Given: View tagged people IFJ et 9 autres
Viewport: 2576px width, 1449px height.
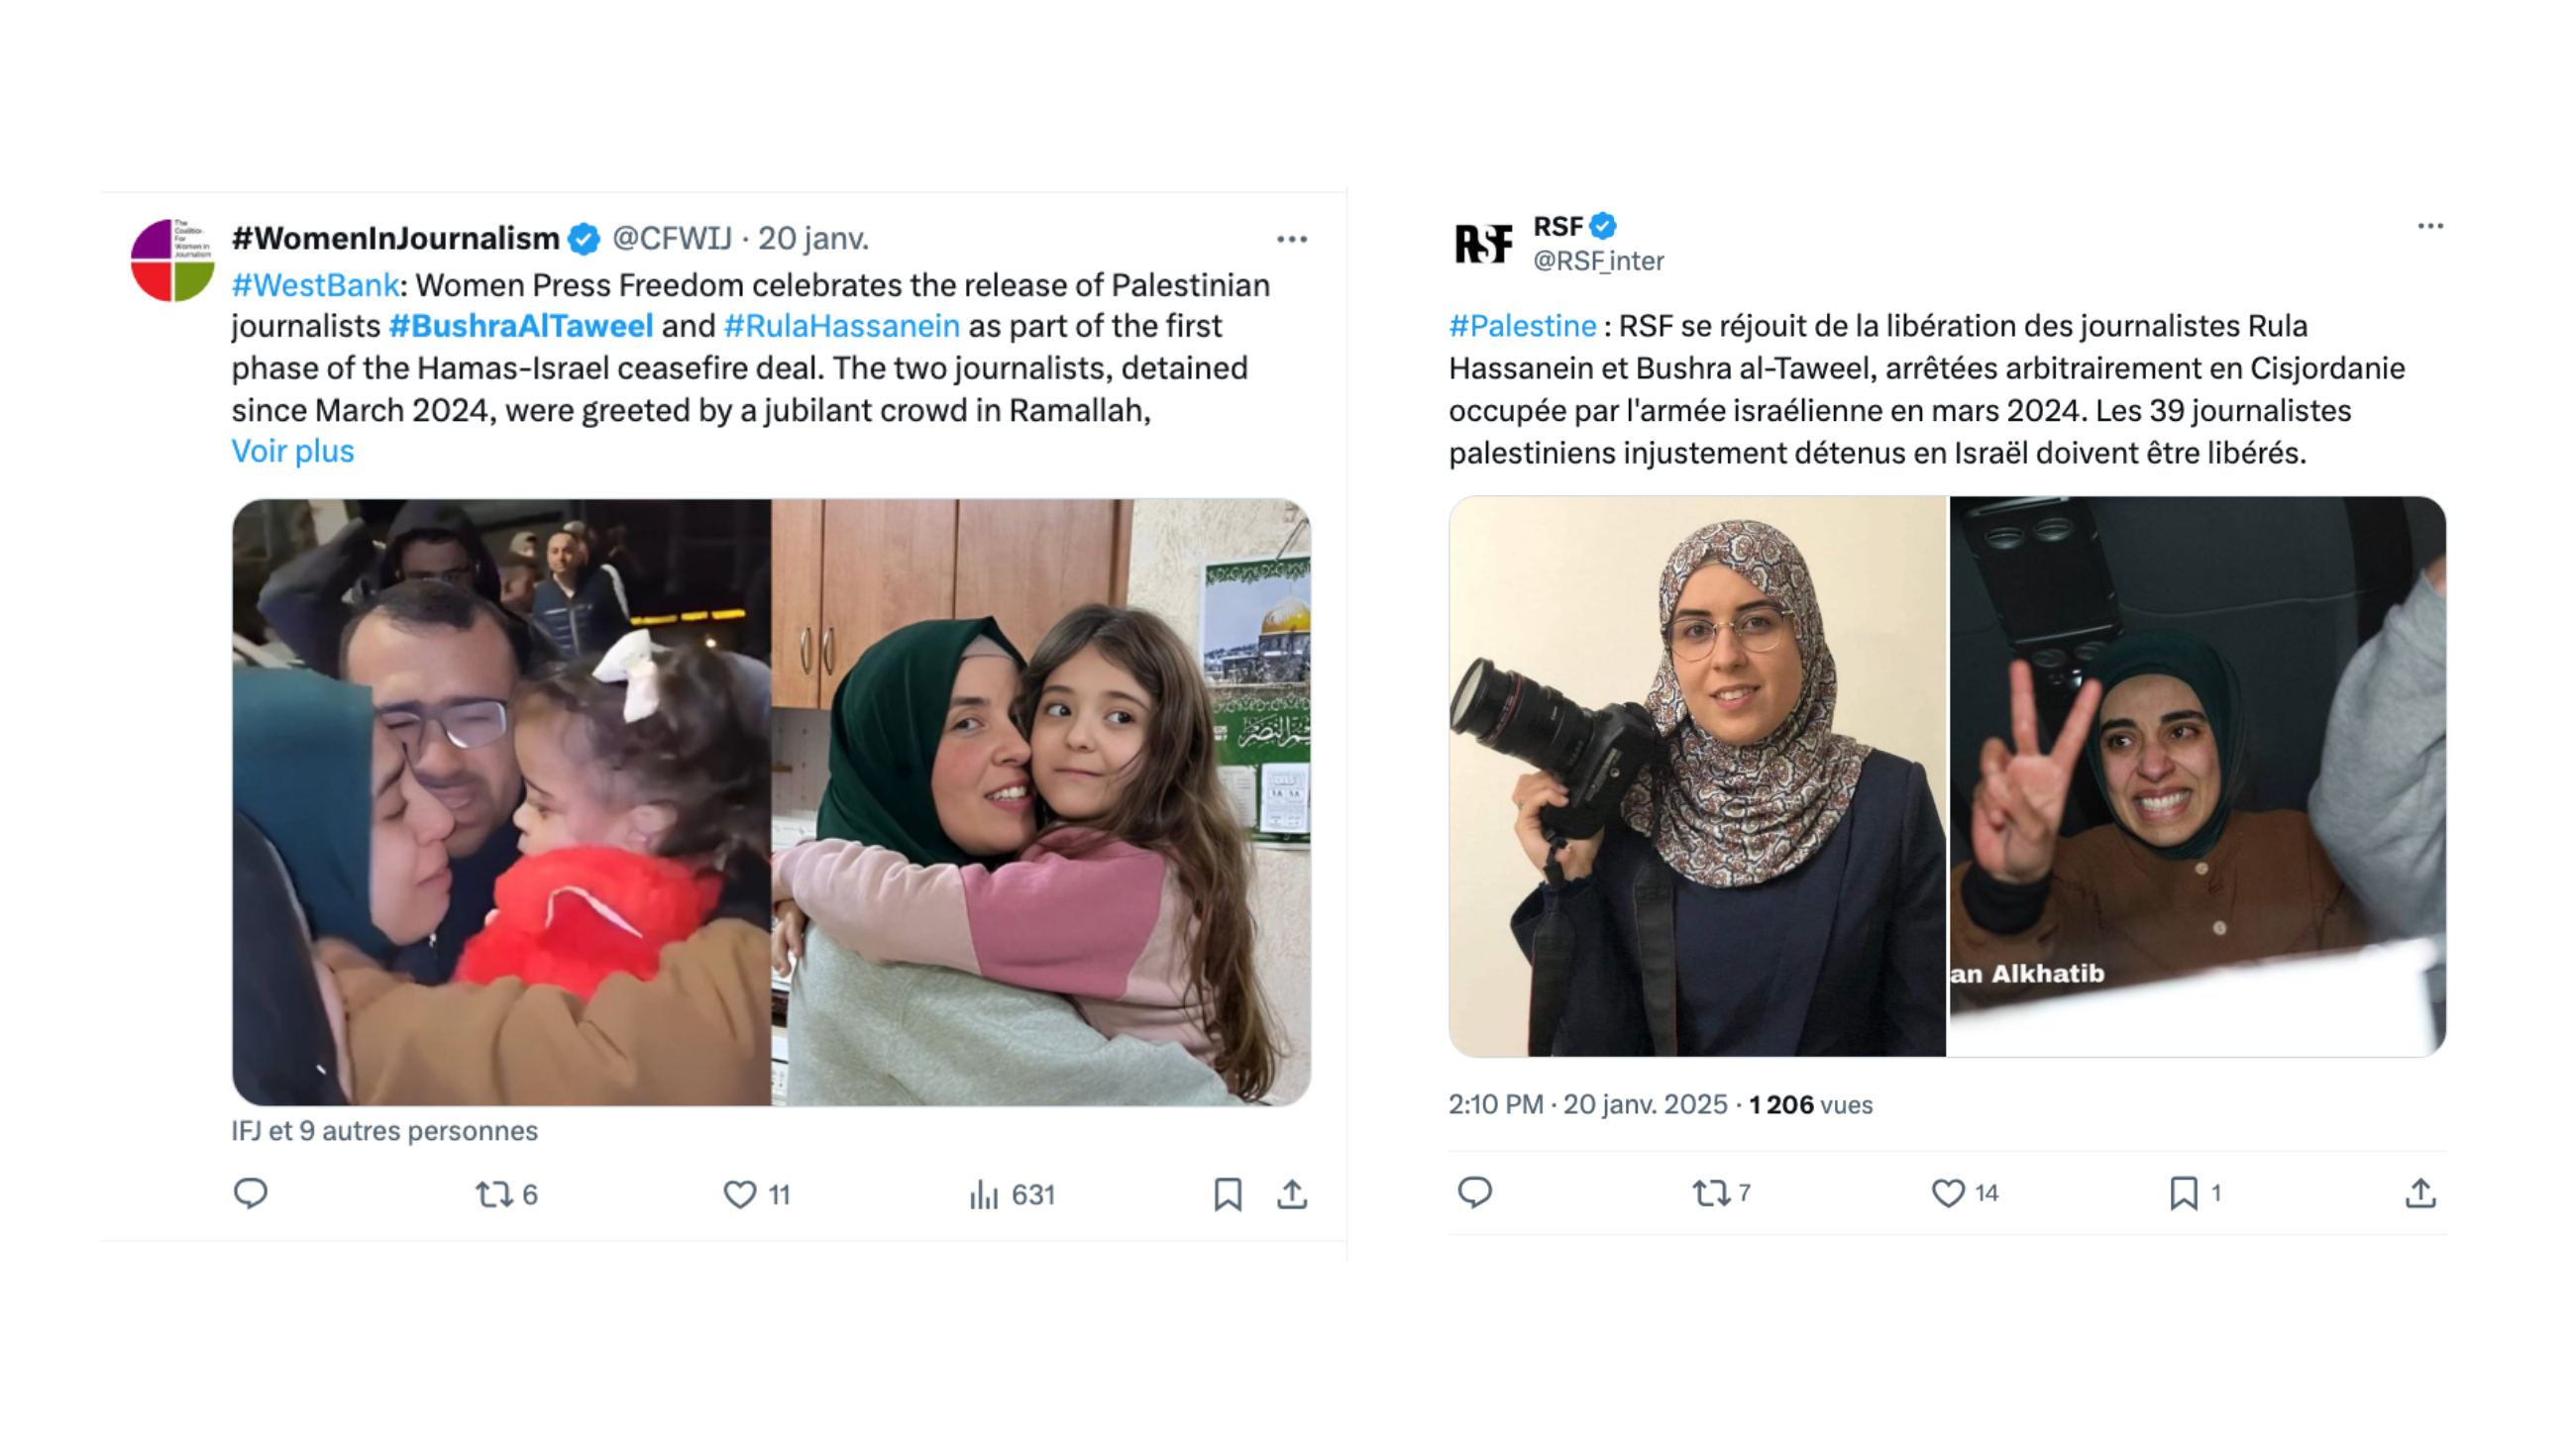Looking at the screenshot, I should [385, 1131].
